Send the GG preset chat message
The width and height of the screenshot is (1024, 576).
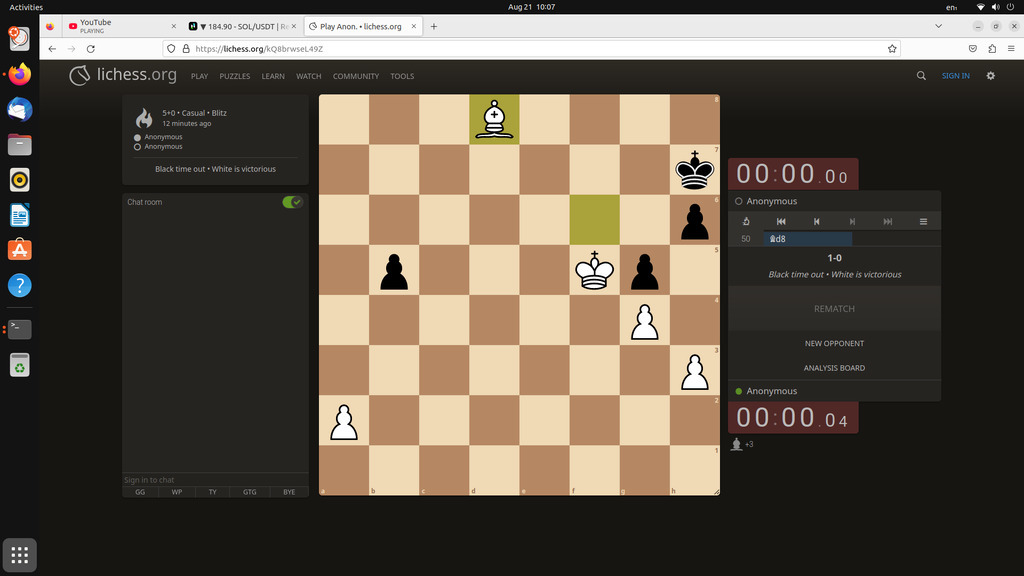140,492
